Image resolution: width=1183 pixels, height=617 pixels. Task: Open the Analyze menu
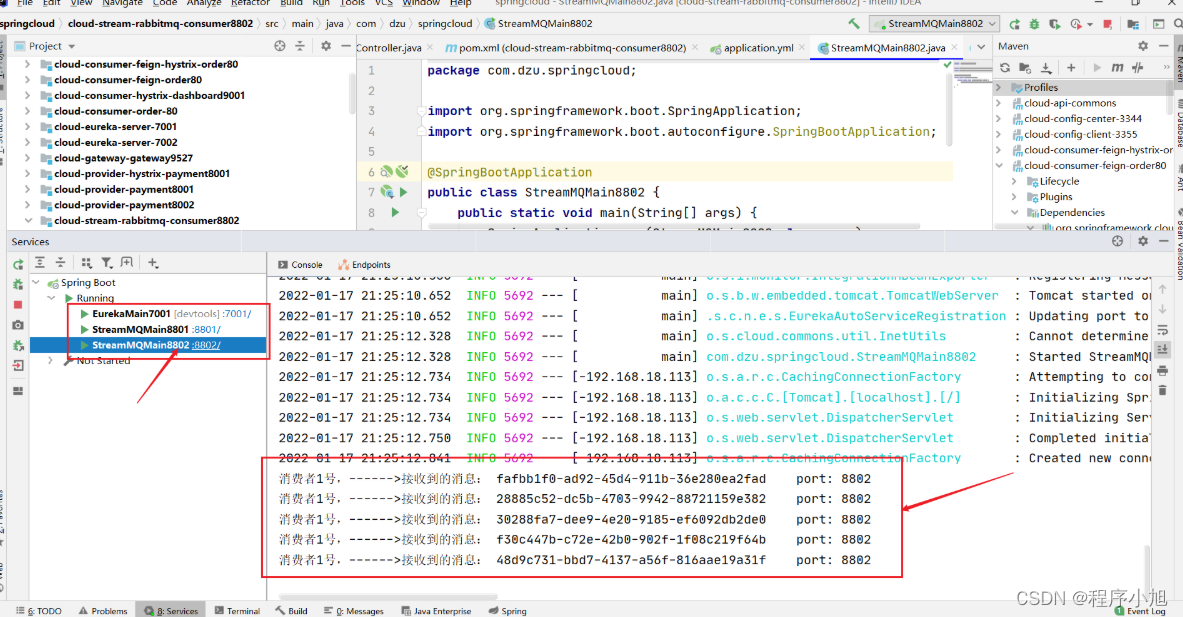click(x=204, y=3)
